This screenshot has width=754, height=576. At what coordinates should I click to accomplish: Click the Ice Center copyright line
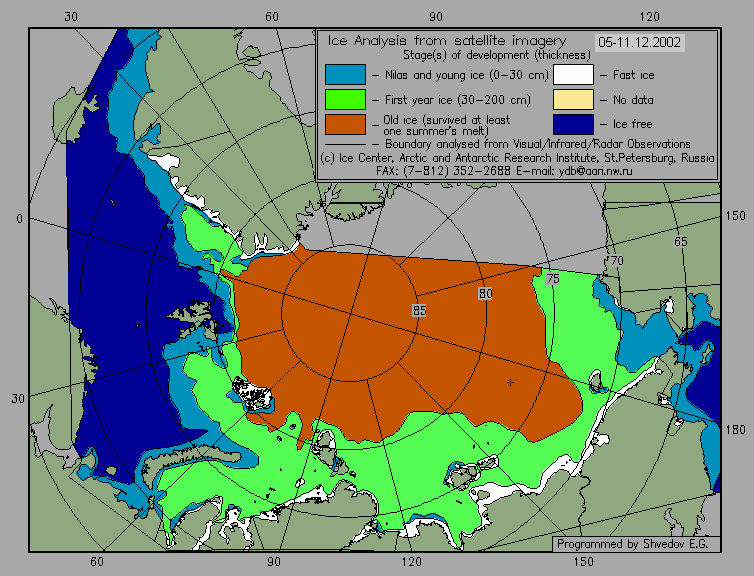point(517,158)
